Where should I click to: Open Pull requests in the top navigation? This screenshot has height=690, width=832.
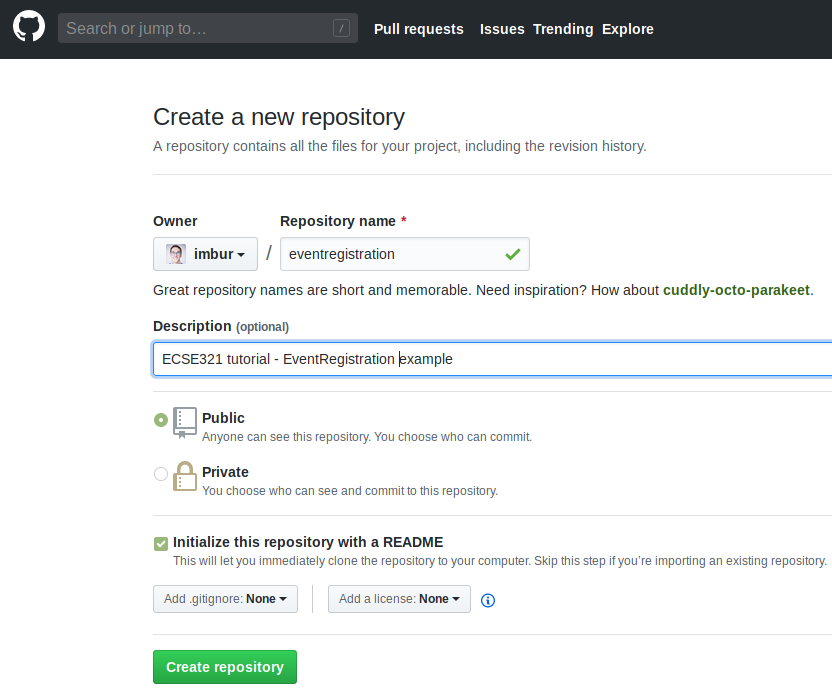tap(418, 29)
